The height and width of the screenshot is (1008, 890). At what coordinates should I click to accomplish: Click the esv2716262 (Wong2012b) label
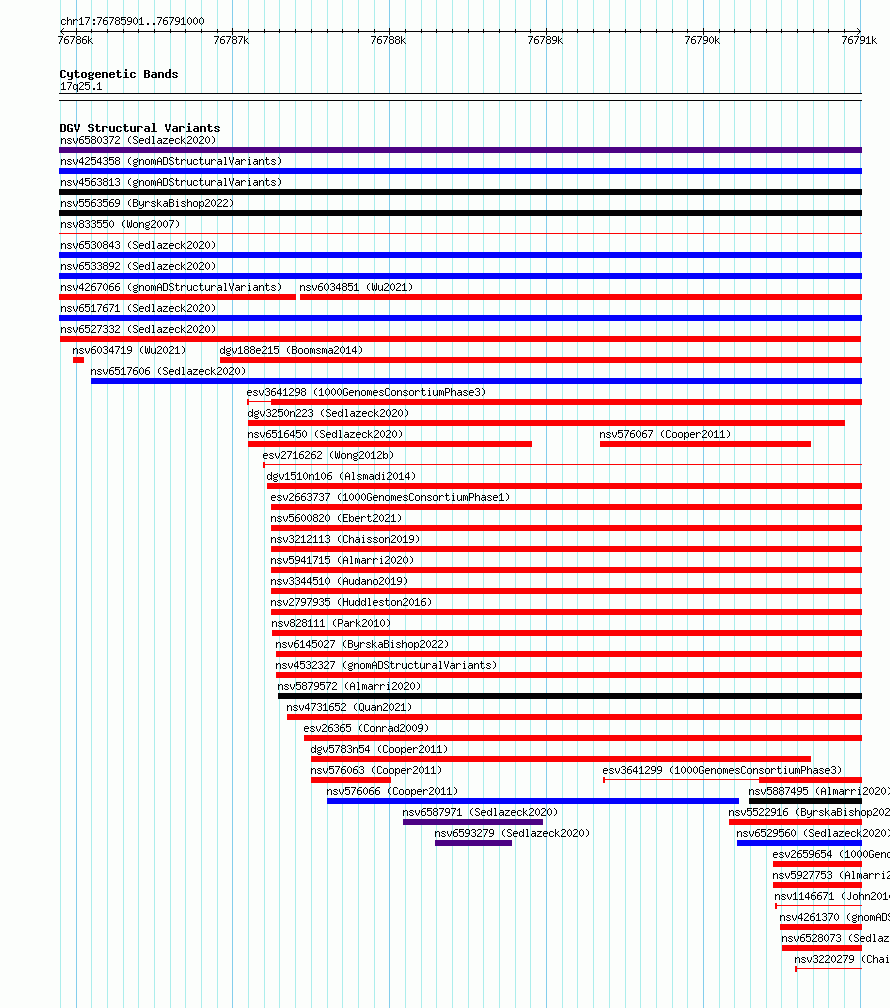point(329,455)
